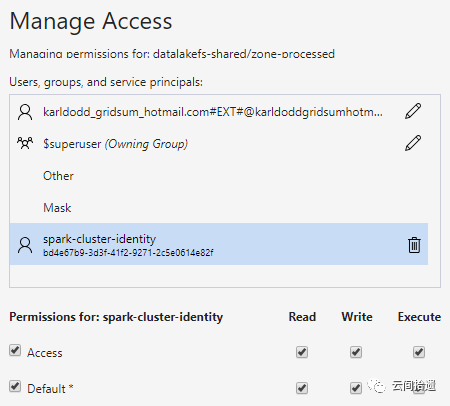450x406 pixels.
Task: Uncheck Default Read permission
Action: [302, 388]
